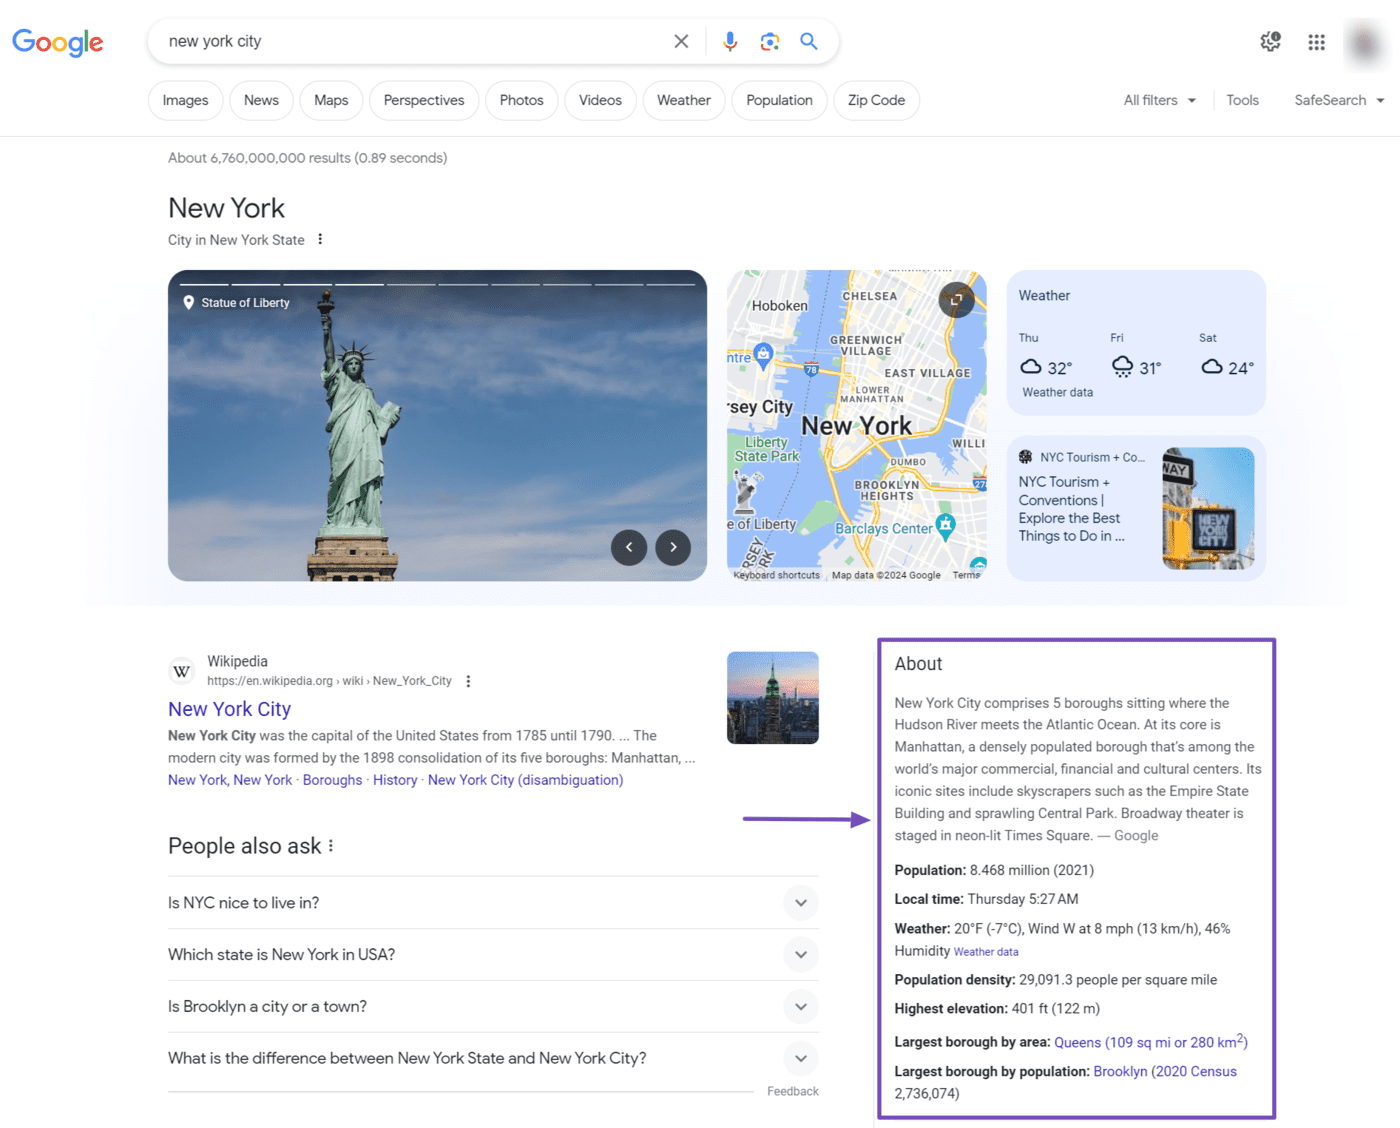1400x1128 pixels.
Task: Open the Statue of Liberty photo
Action: [x=437, y=425]
